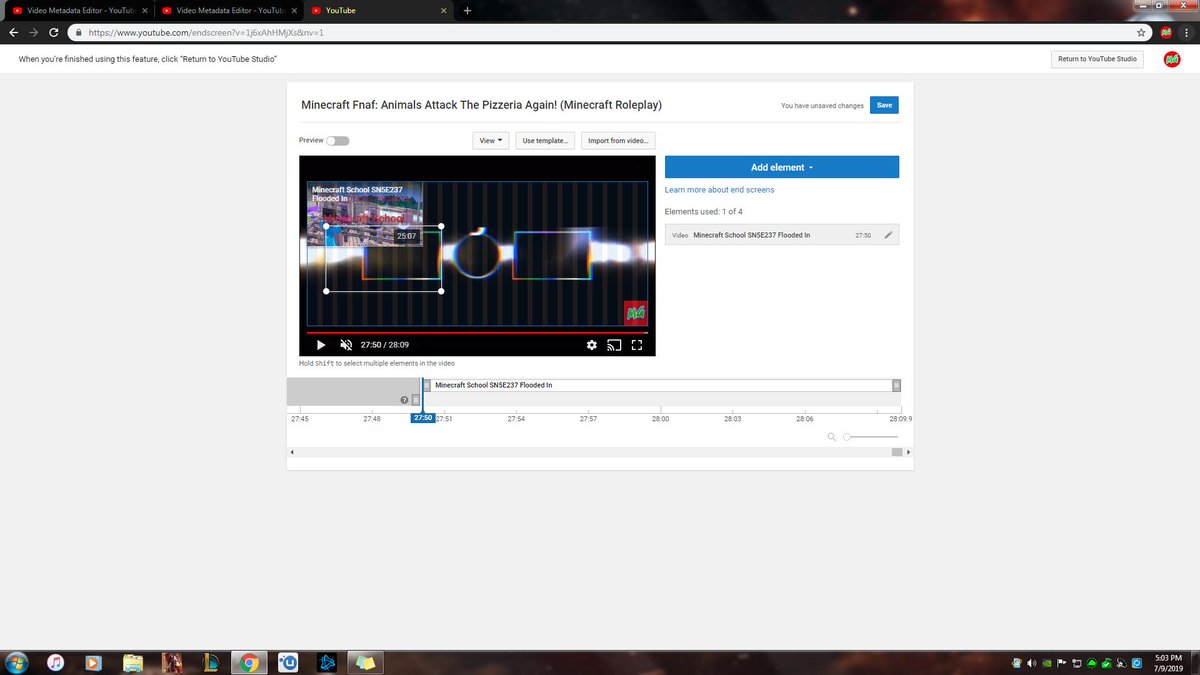Bookmark this page with the star icon

coord(1141,32)
